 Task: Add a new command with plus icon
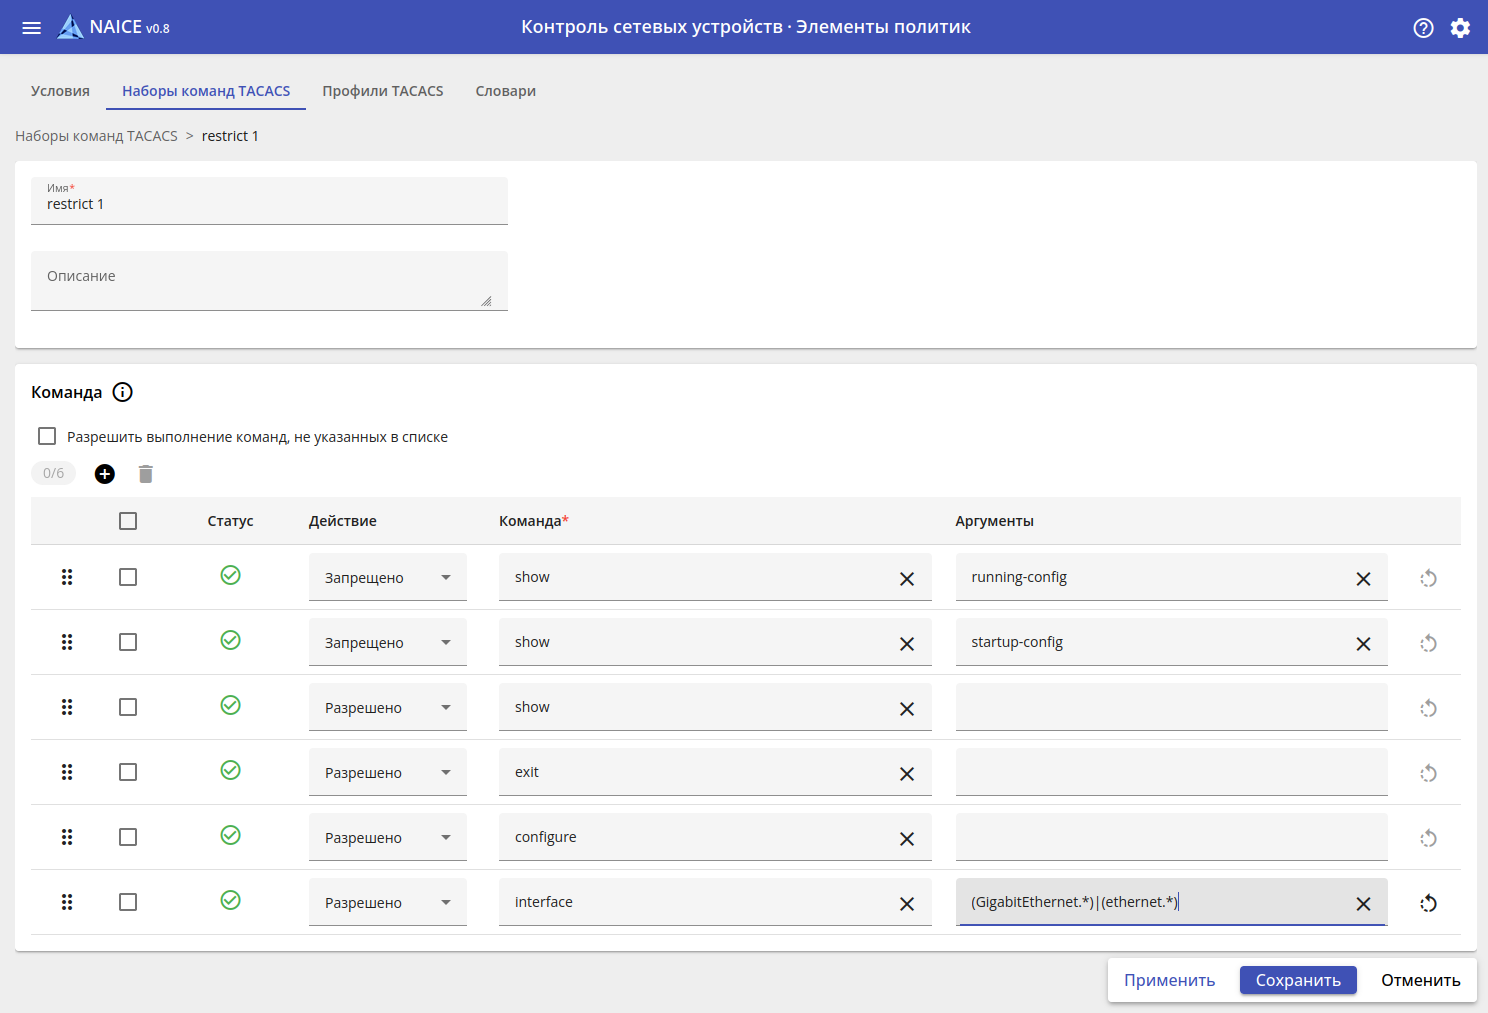105,474
